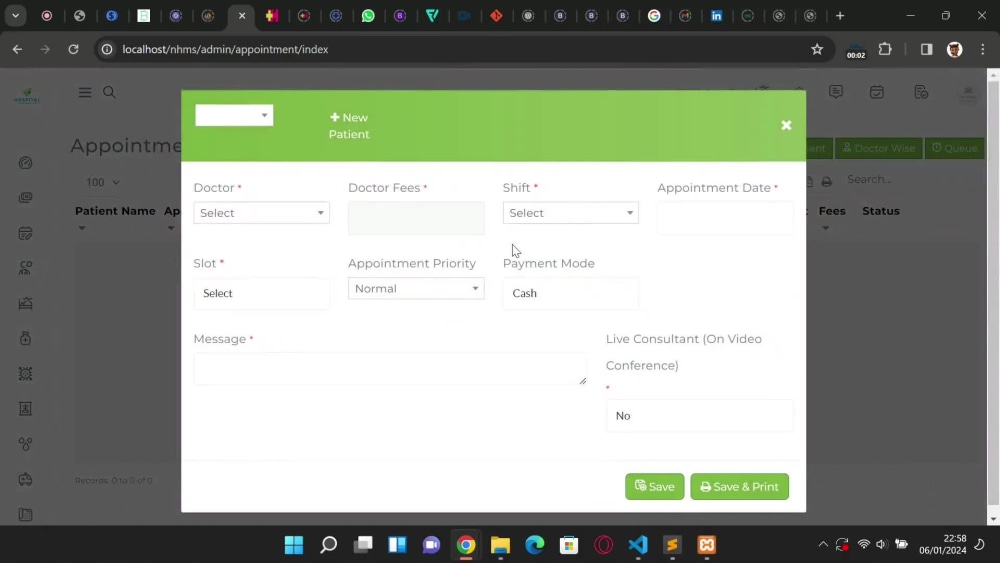Open the Windows Start menu
Image resolution: width=1000 pixels, height=563 pixels.
point(294,545)
